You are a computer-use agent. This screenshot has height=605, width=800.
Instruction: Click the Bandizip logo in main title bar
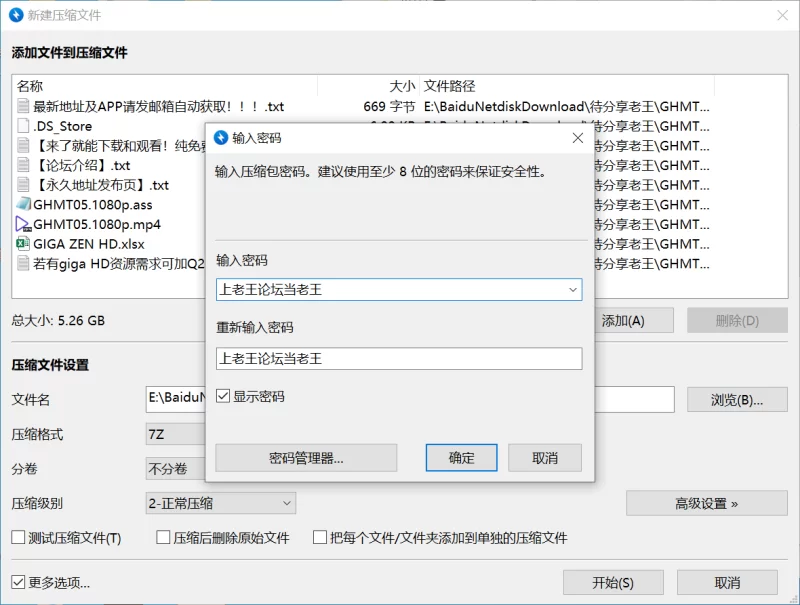[x=16, y=15]
